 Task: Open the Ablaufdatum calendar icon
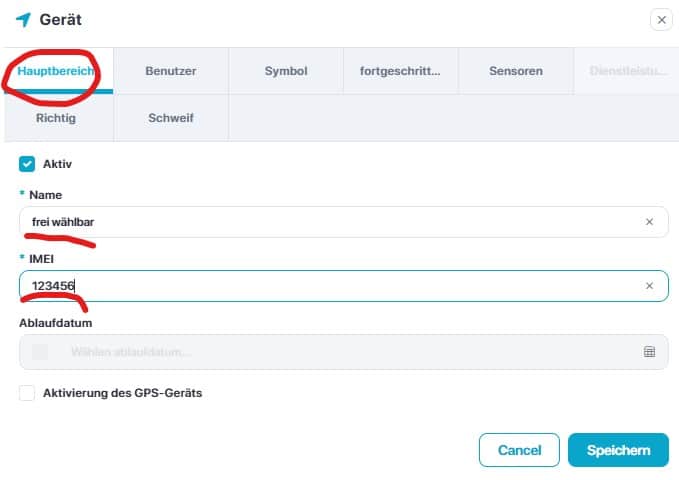click(x=649, y=352)
